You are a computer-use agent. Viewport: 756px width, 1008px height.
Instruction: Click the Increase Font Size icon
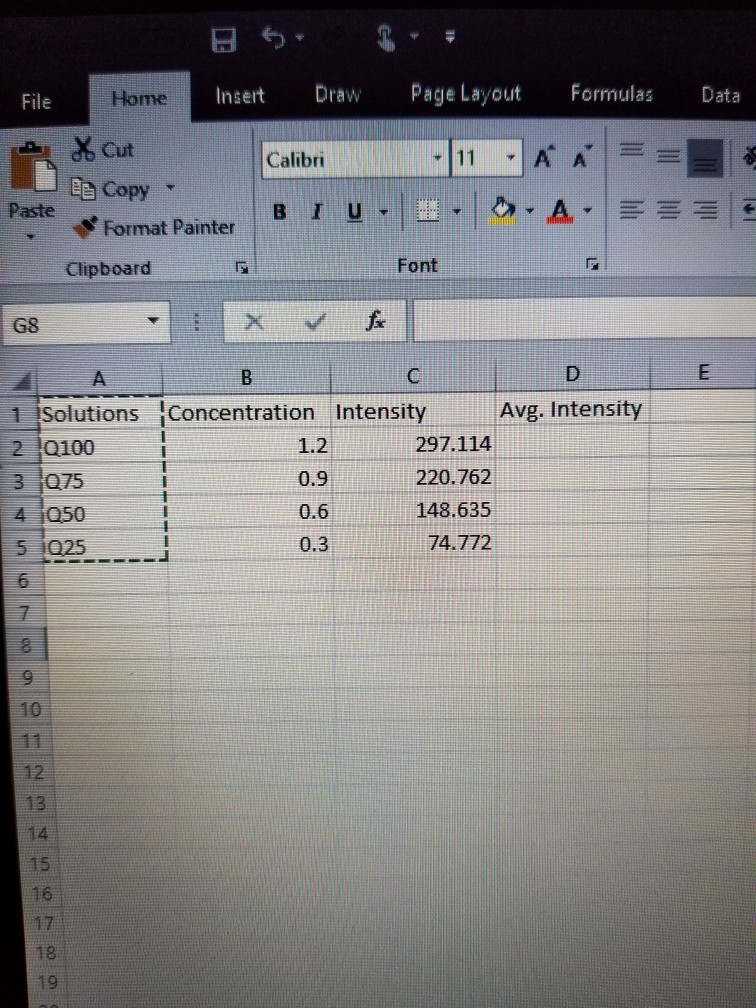tap(543, 156)
